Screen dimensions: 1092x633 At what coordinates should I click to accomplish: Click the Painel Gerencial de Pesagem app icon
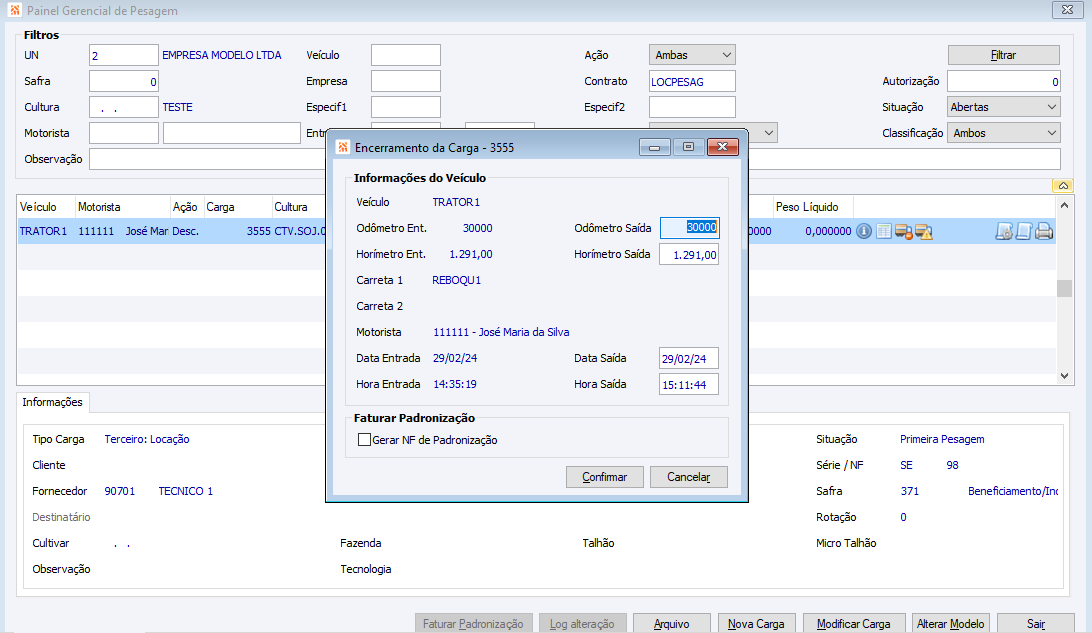coord(15,10)
